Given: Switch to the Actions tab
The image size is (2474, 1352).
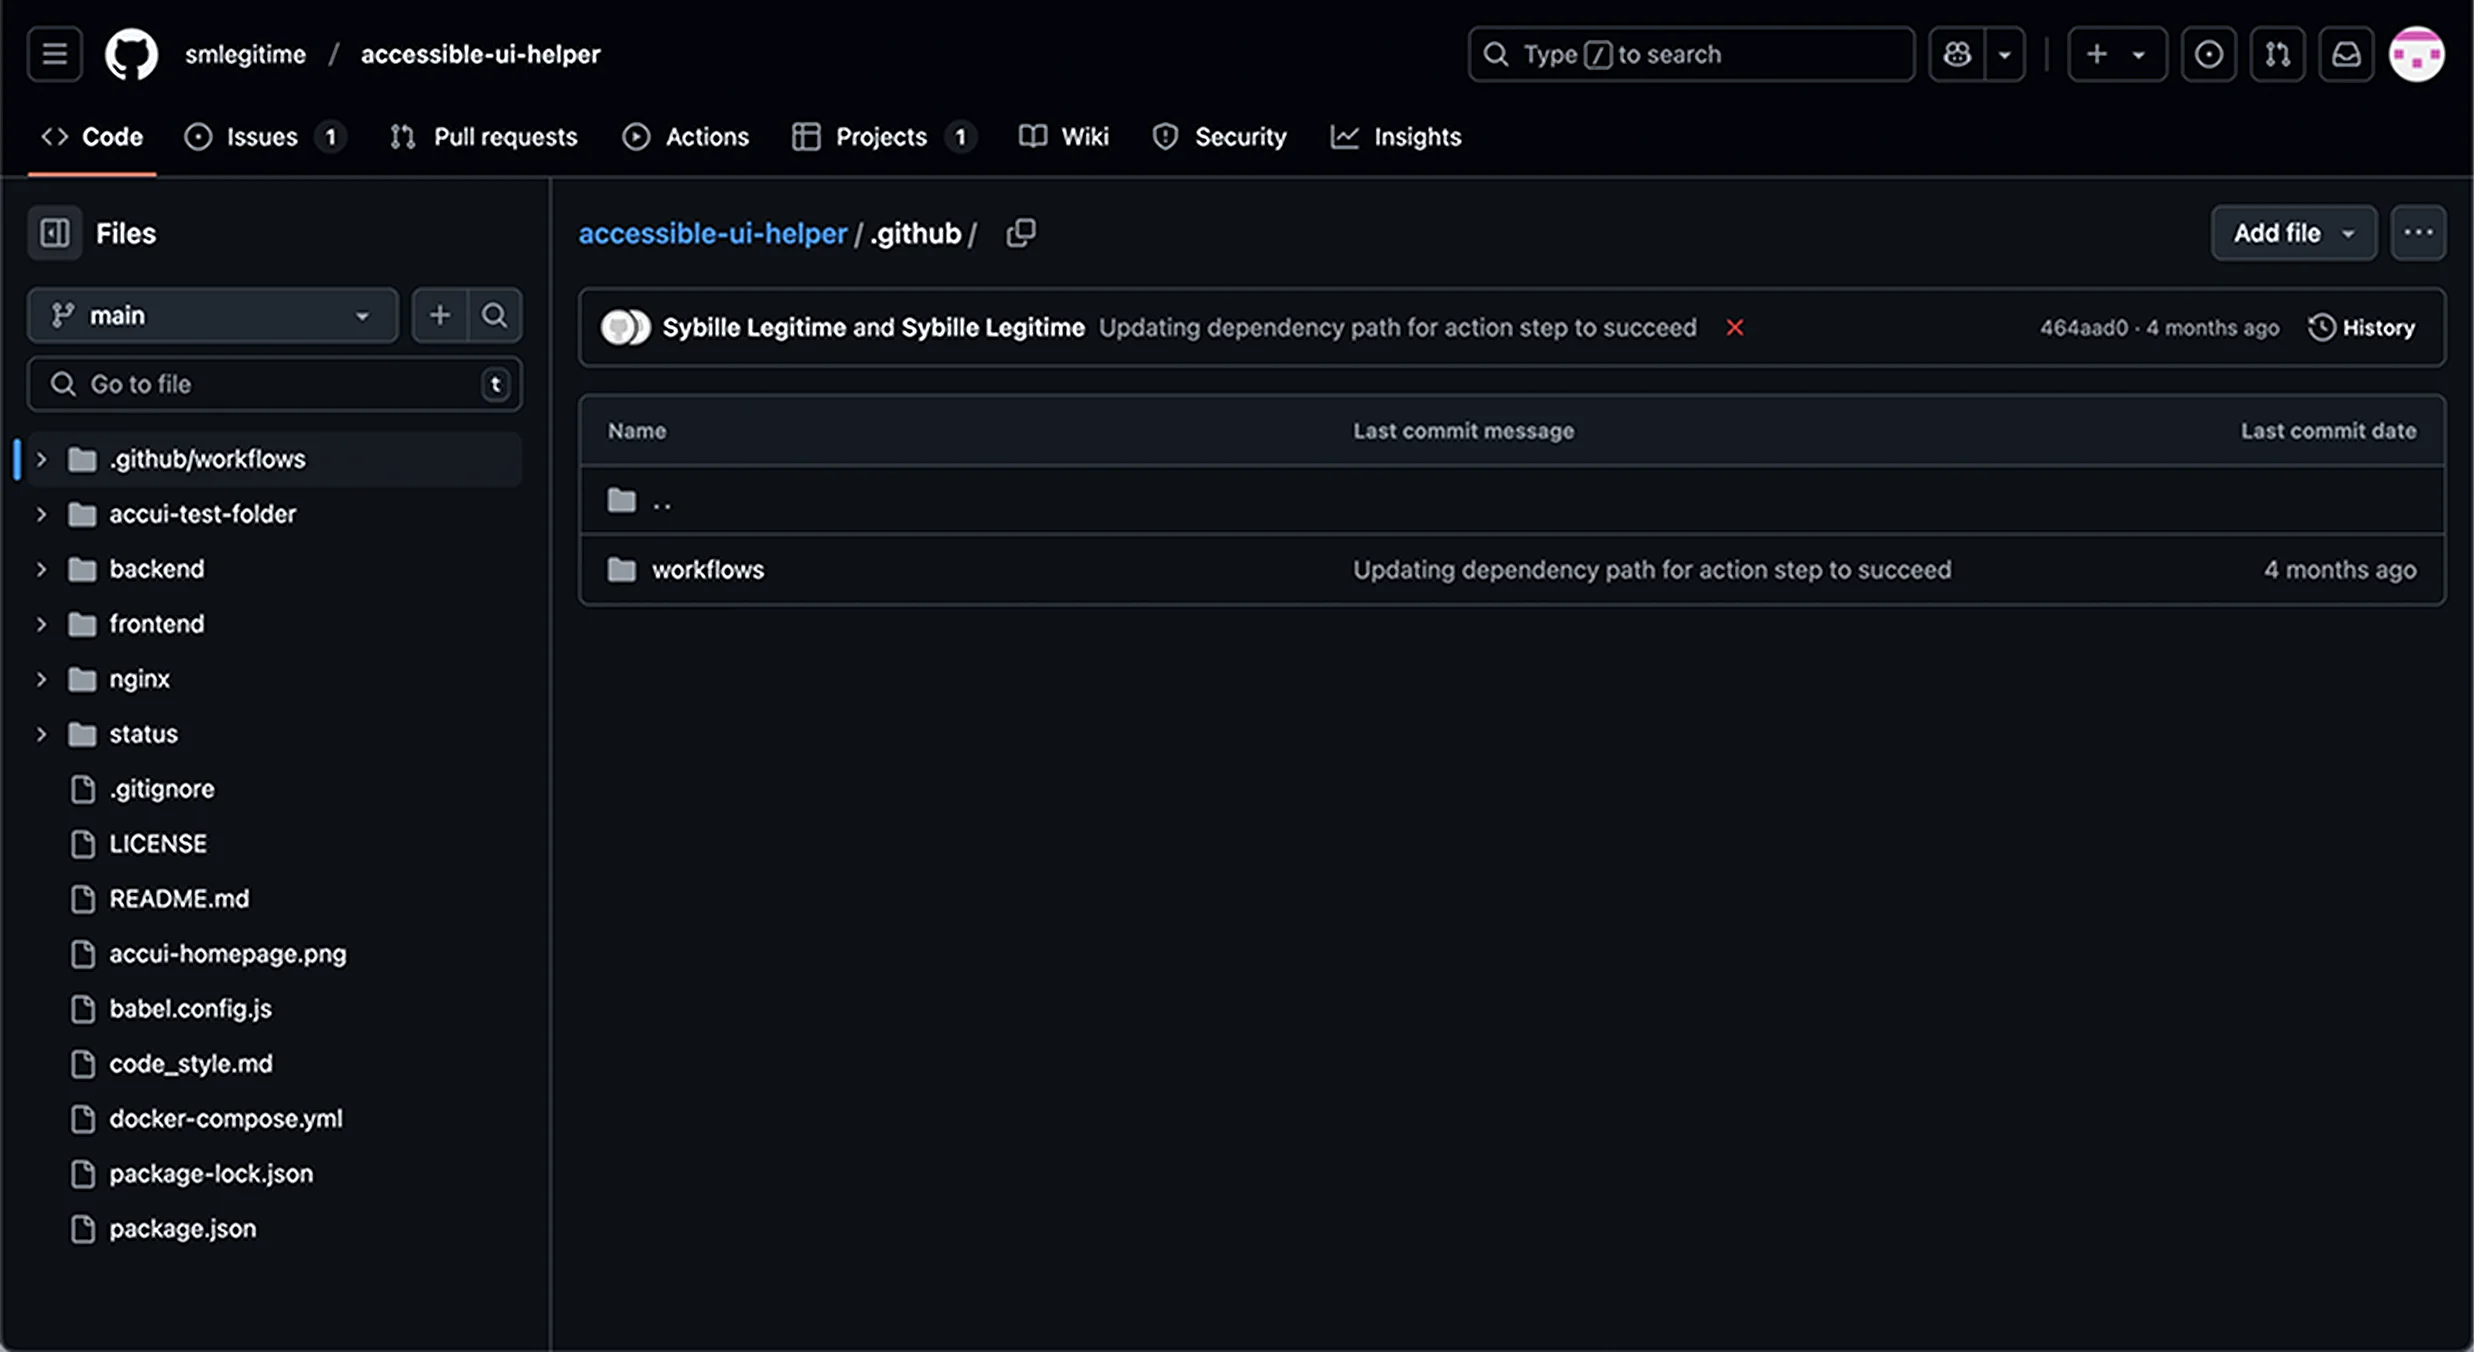Looking at the screenshot, I should (685, 137).
